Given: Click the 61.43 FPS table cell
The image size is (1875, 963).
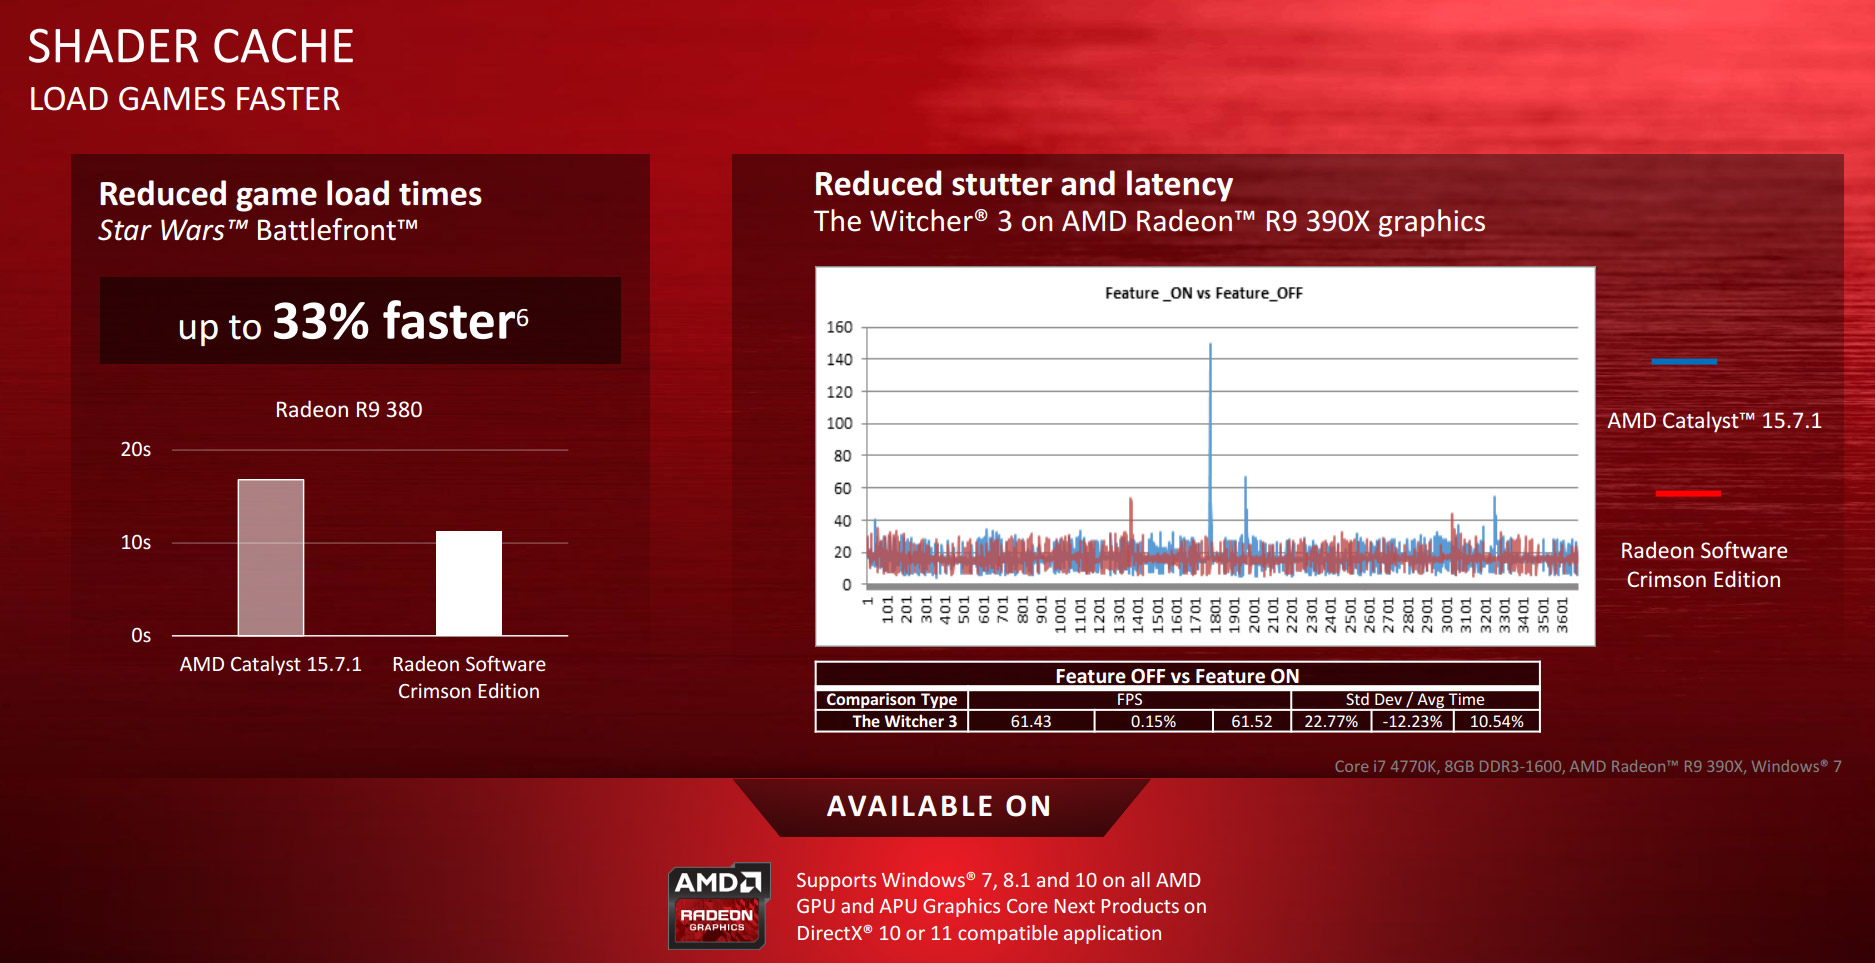Looking at the screenshot, I should (1031, 721).
